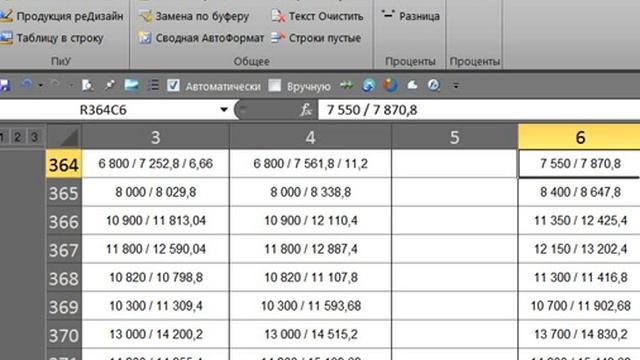Image resolution: width=640 pixels, height=360 pixels.
Task: Click the pin icon in quick access toolbar
Action: pos(109,85)
